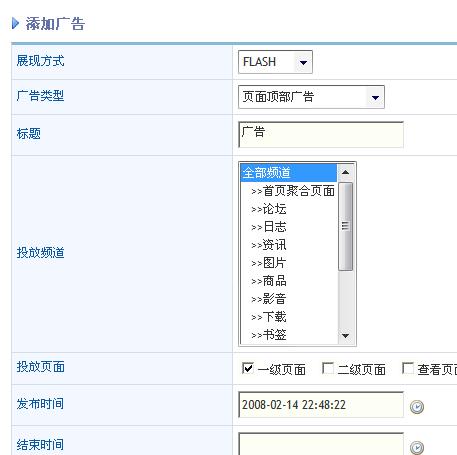
Task: Open the 广告类型 页面顶部广告 dropdown
Action: [311, 97]
